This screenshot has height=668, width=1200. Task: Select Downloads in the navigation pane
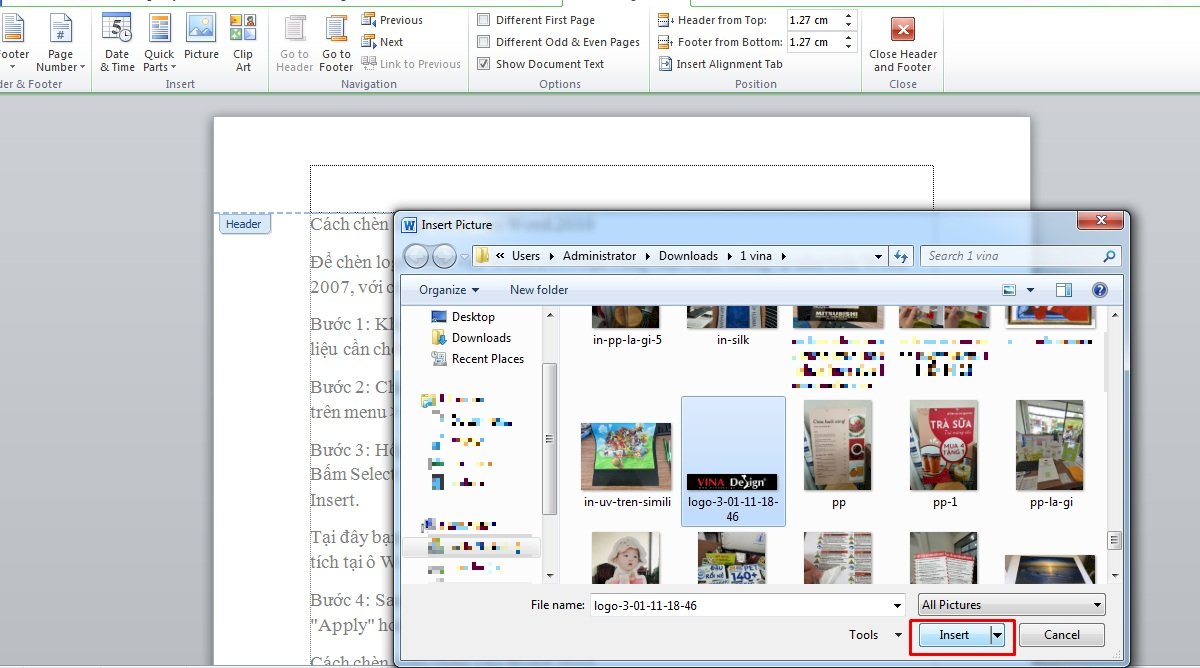480,338
